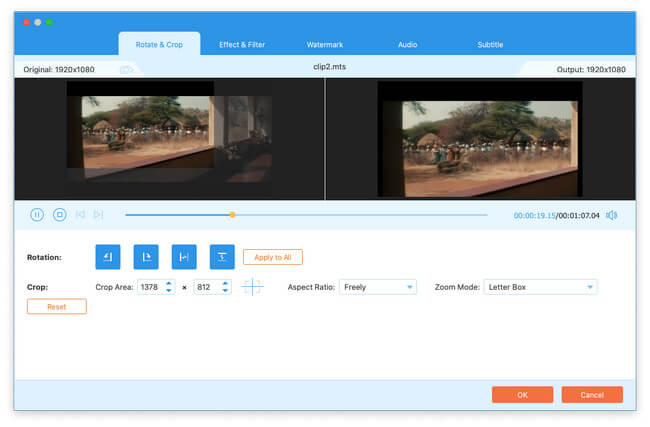Mute audio with the speaker icon

pyautogui.click(x=611, y=214)
